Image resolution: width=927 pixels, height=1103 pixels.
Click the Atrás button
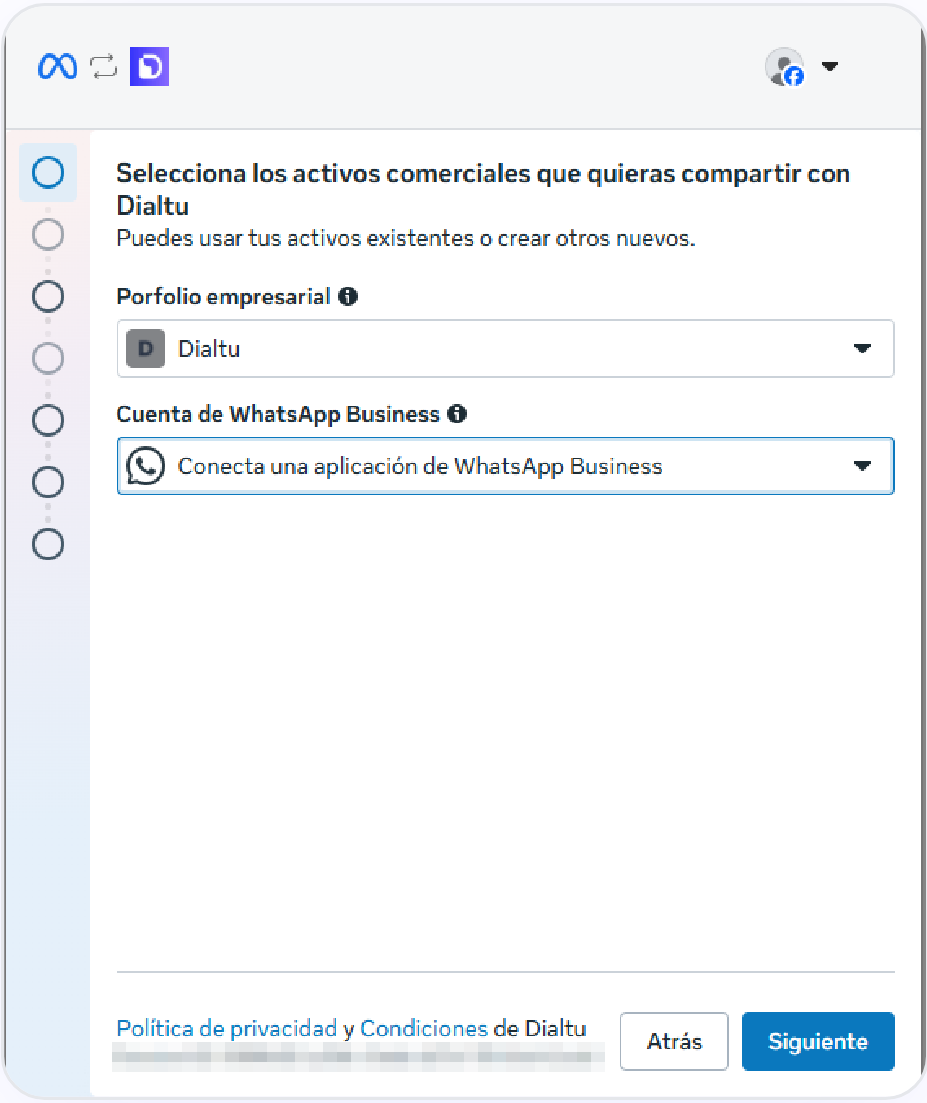674,1041
